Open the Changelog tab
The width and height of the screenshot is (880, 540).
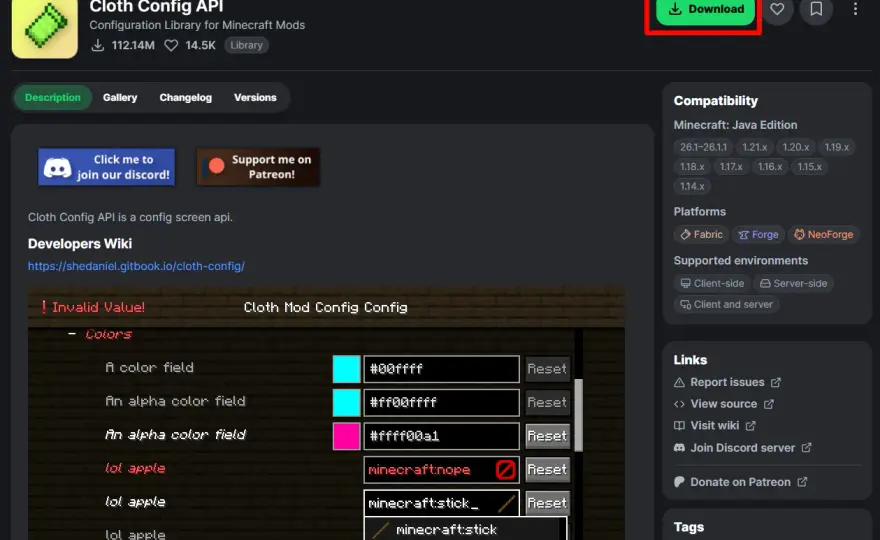[186, 98]
